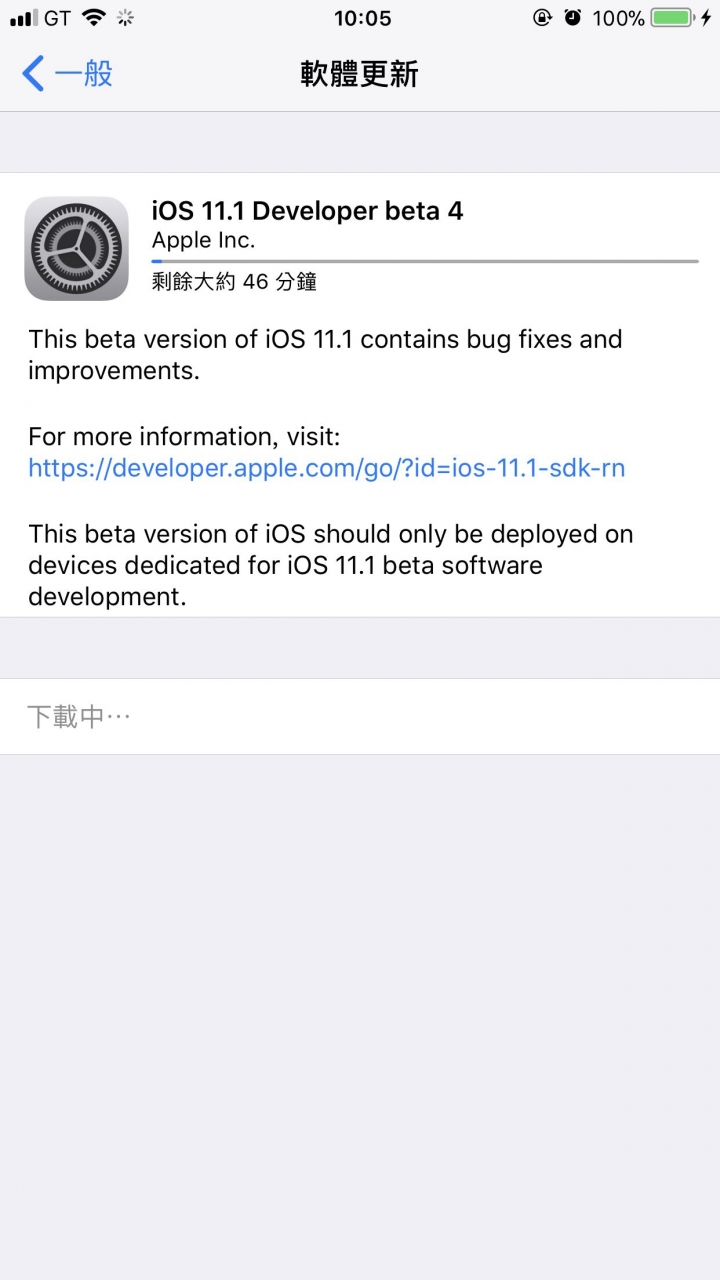The width and height of the screenshot is (720, 1280).
Task: Tap the 剩餘大約 46 分鐘 remaining time label
Action: pos(234,282)
